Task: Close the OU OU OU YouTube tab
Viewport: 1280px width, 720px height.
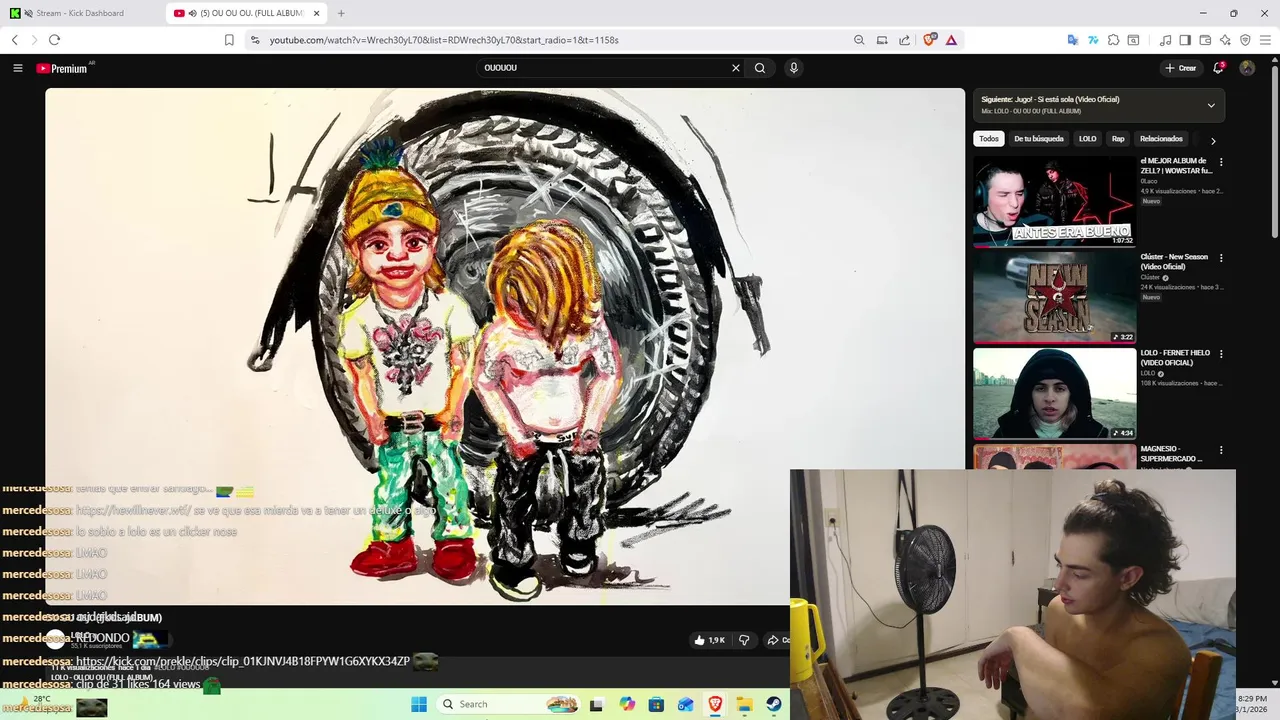Action: [x=317, y=13]
